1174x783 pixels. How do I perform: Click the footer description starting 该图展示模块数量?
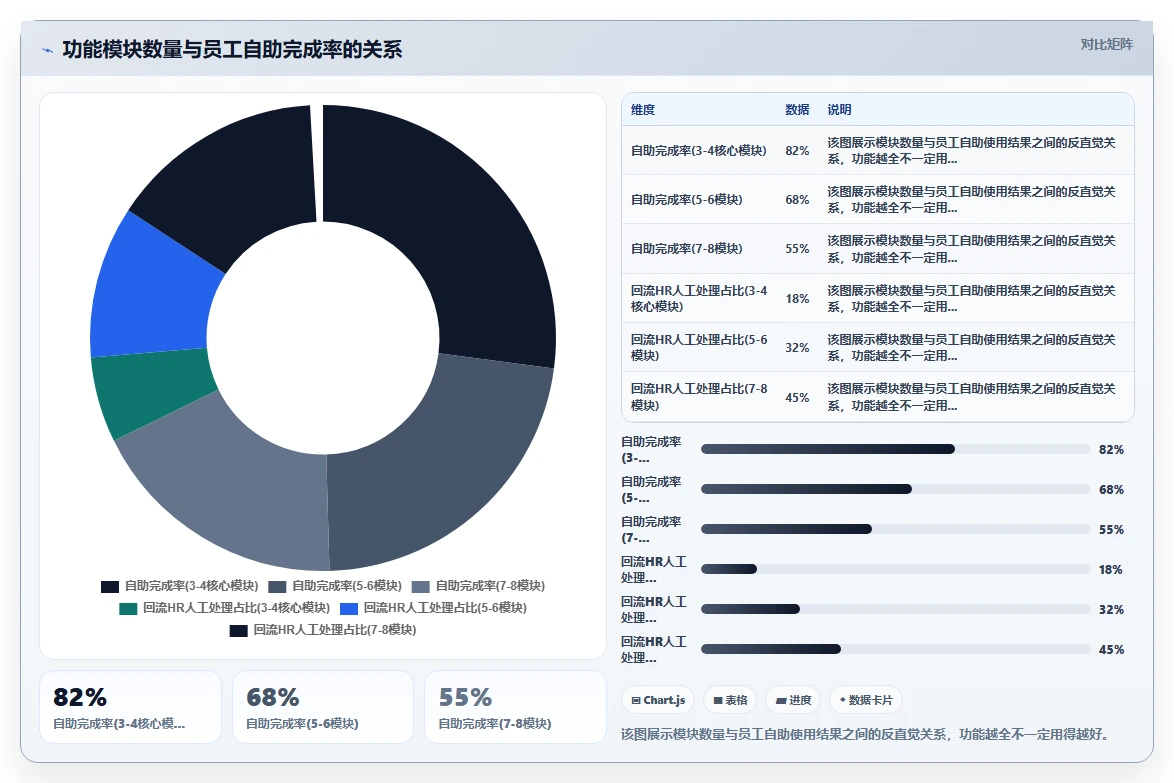[x=865, y=734]
